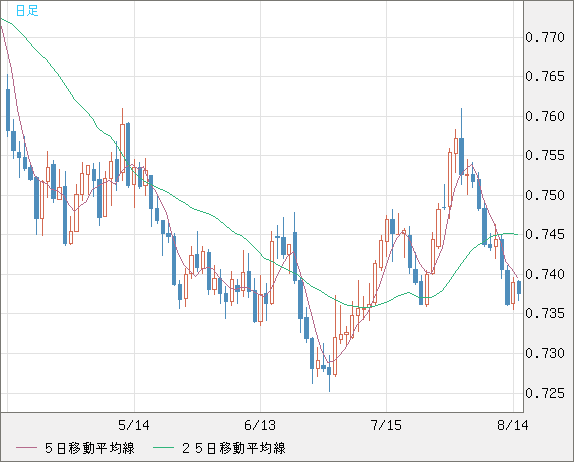Select the 0.735 price axis label
Screen dimensions: 574x462
pos(545,313)
